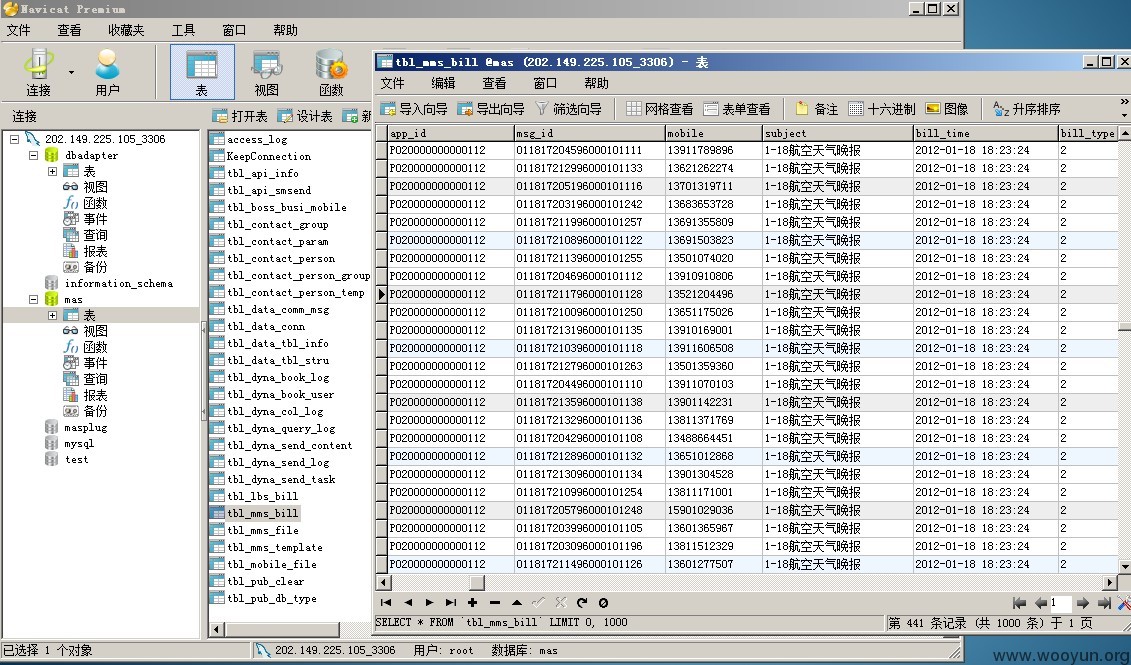Expand 表 under mas
This screenshot has width=1131, height=665.
[x=52, y=315]
